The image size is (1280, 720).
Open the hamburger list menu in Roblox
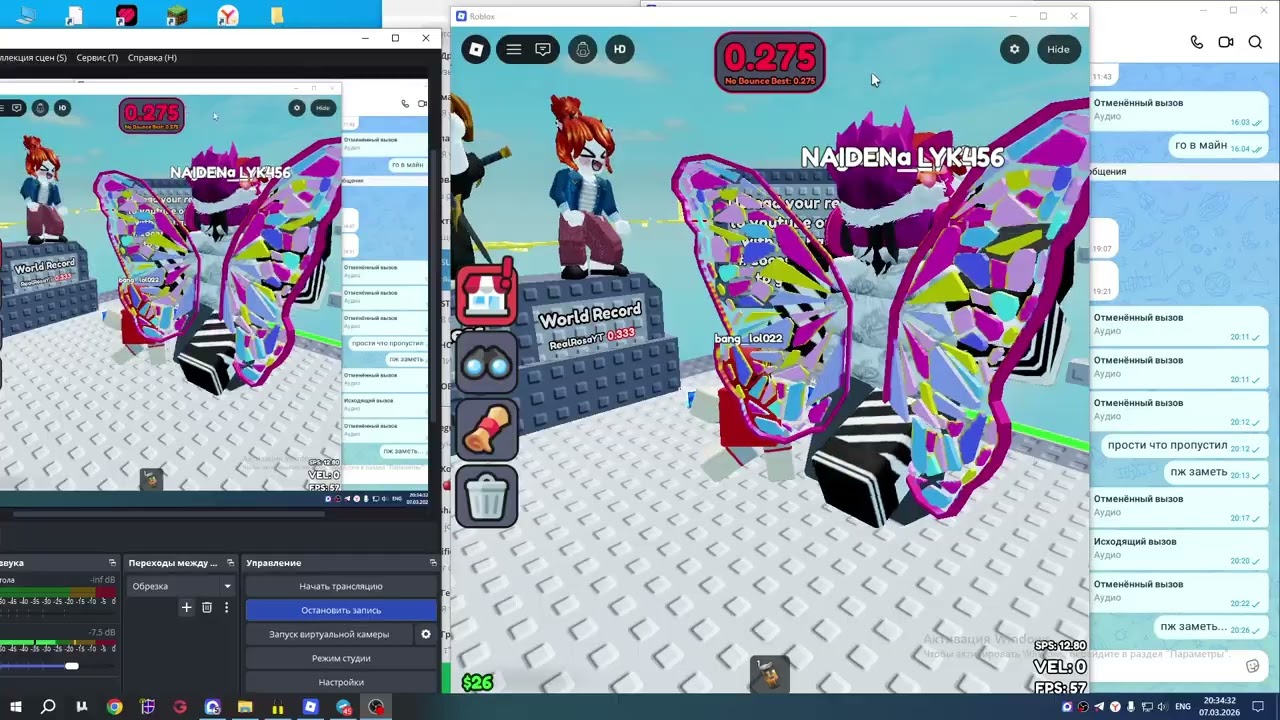click(513, 49)
